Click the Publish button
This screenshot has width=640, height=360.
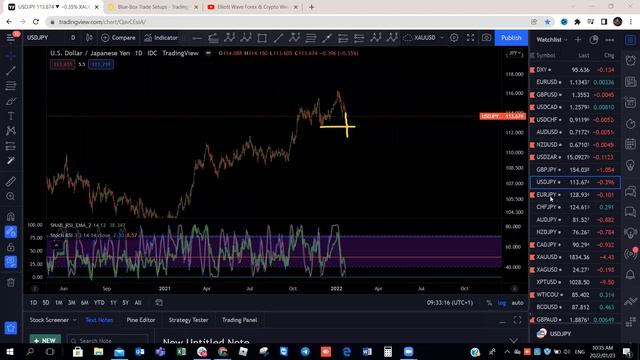(x=511, y=38)
